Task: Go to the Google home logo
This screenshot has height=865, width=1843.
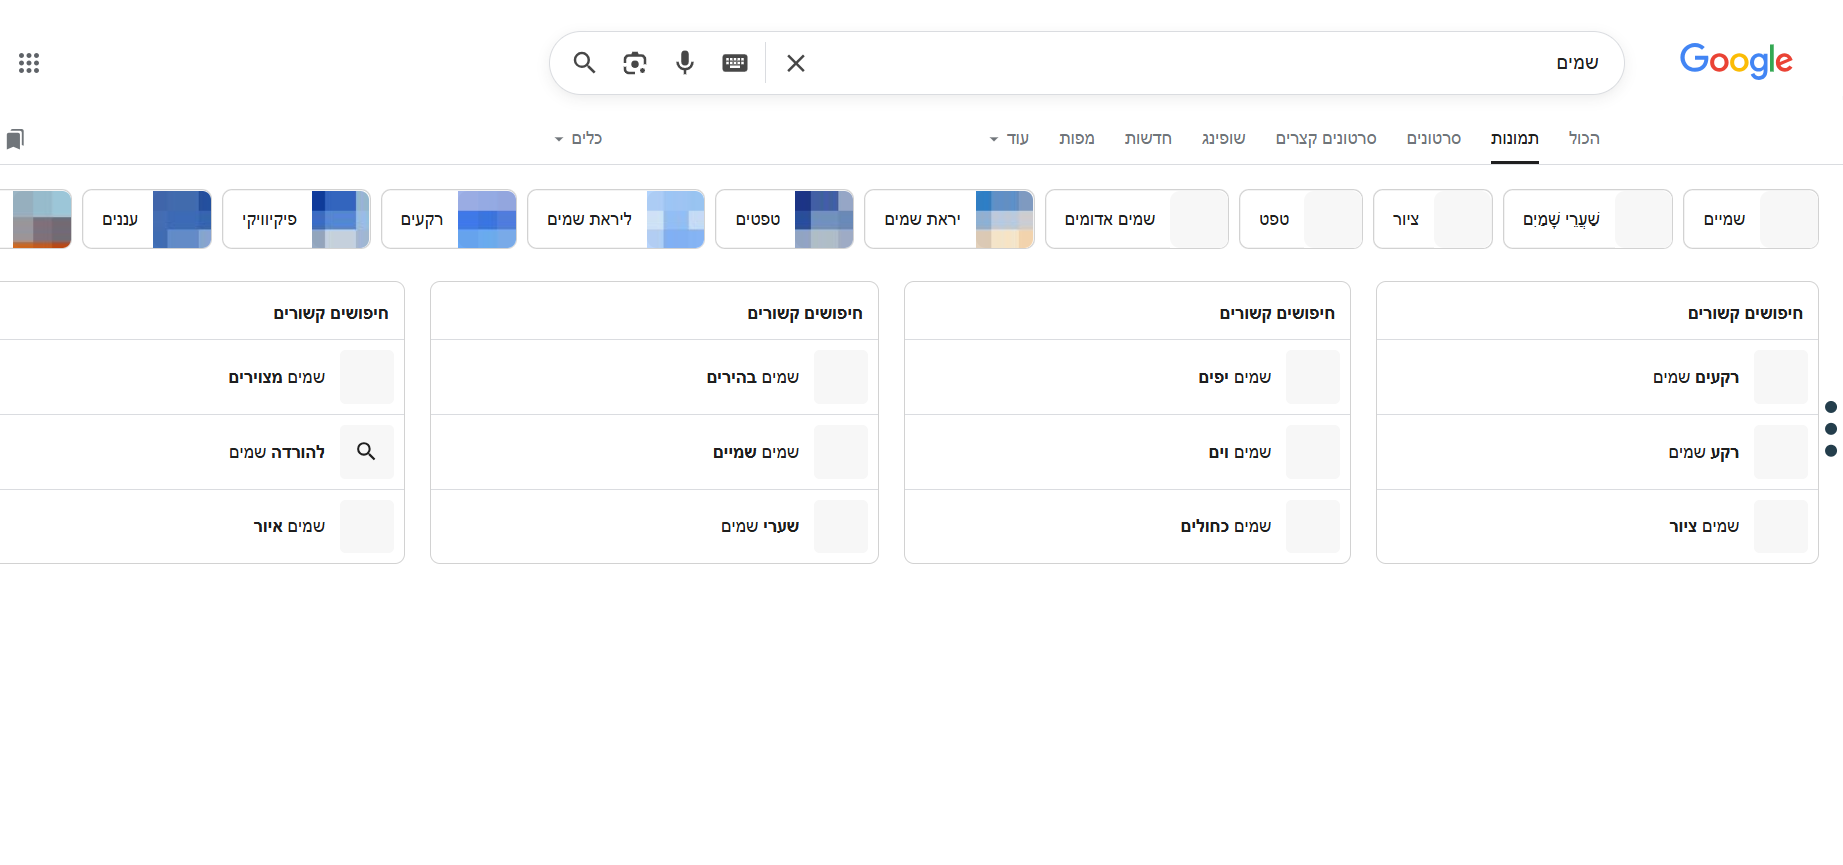Action: point(1736,61)
